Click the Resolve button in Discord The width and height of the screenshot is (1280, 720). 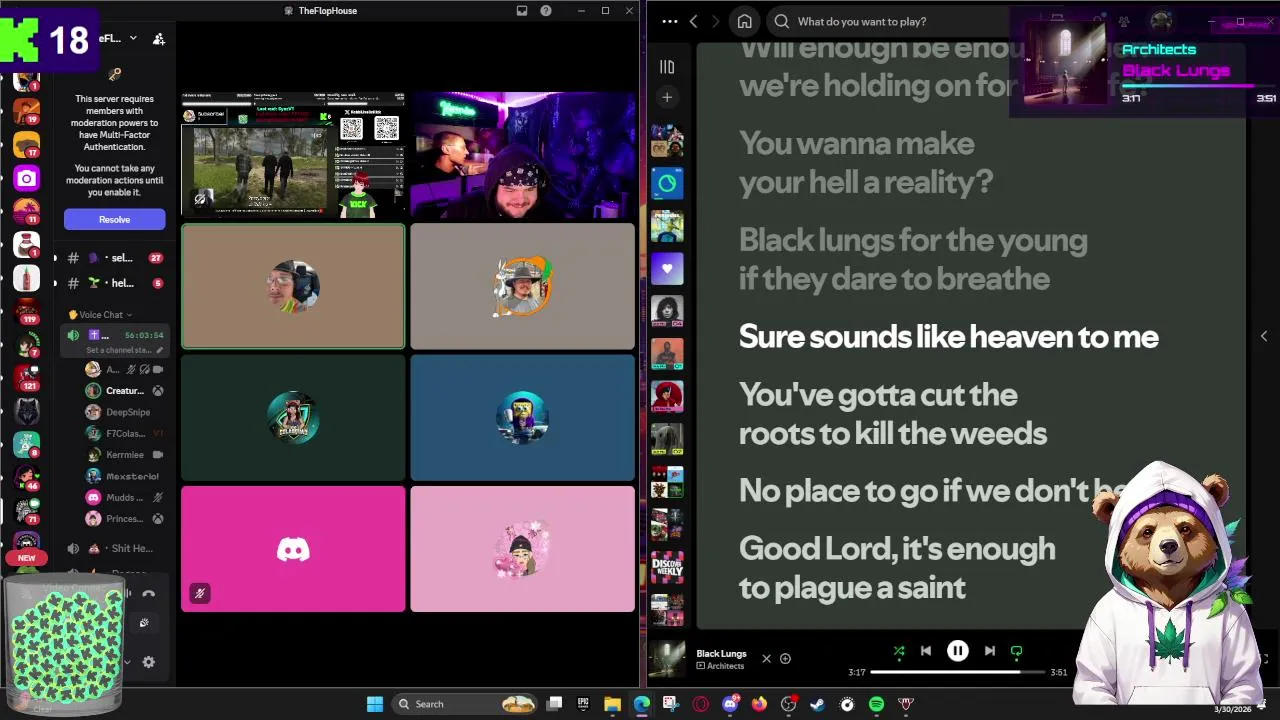[x=114, y=219]
